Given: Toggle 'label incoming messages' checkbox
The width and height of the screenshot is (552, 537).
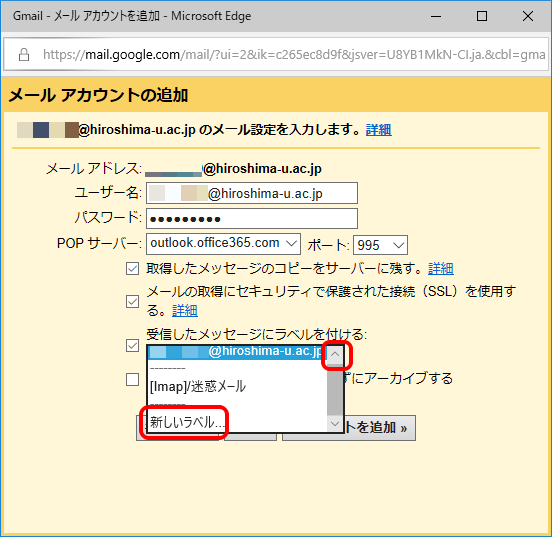Looking at the screenshot, I should point(132,345).
